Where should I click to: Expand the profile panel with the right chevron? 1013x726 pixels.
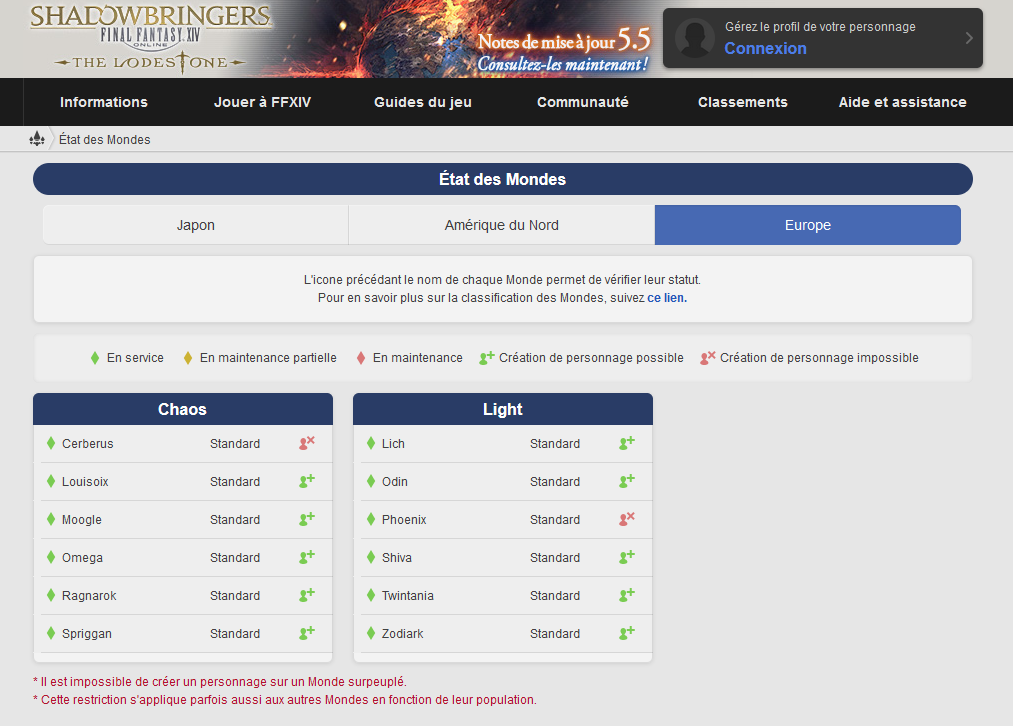pyautogui.click(x=966, y=38)
